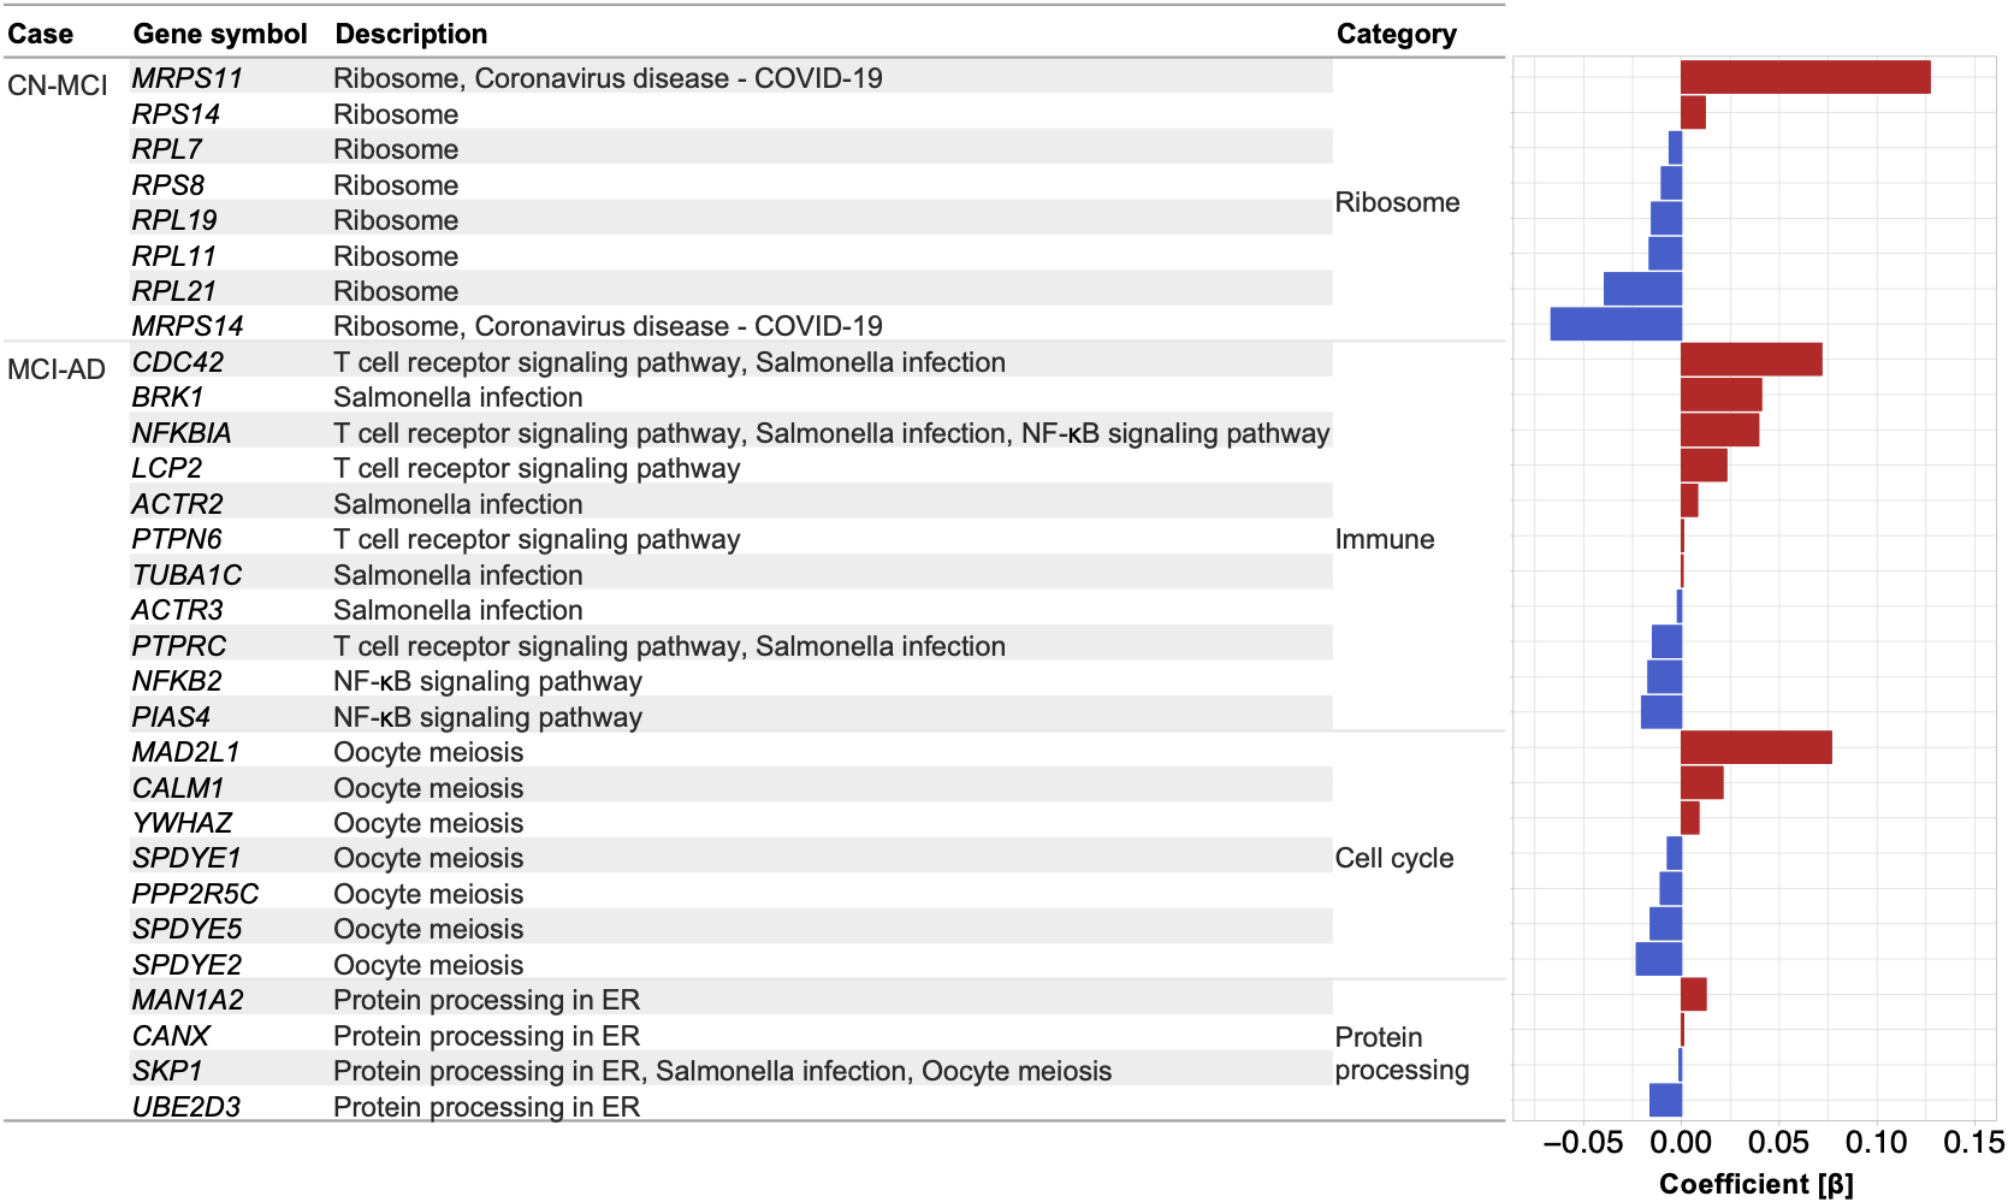2008x1202 pixels.
Task: Click the MRPS11 red bar
Action: pos(1805,78)
